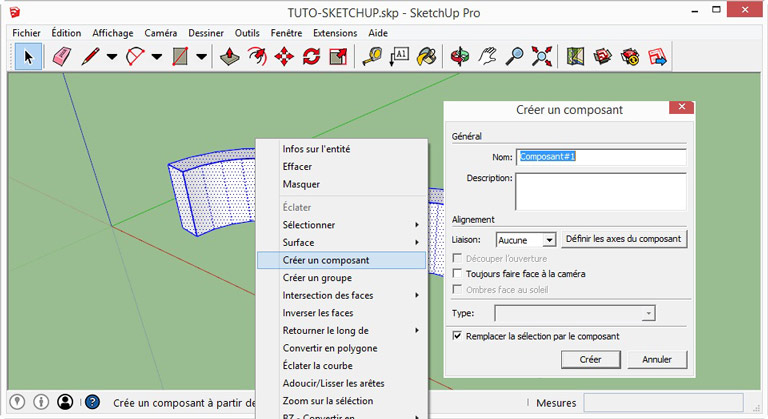Select the Move tool
The image size is (768, 419).
(284, 56)
